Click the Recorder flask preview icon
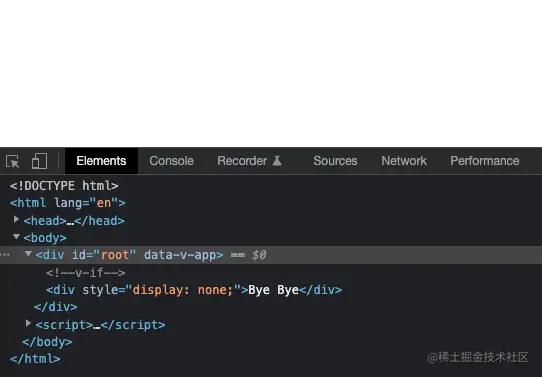 277,161
